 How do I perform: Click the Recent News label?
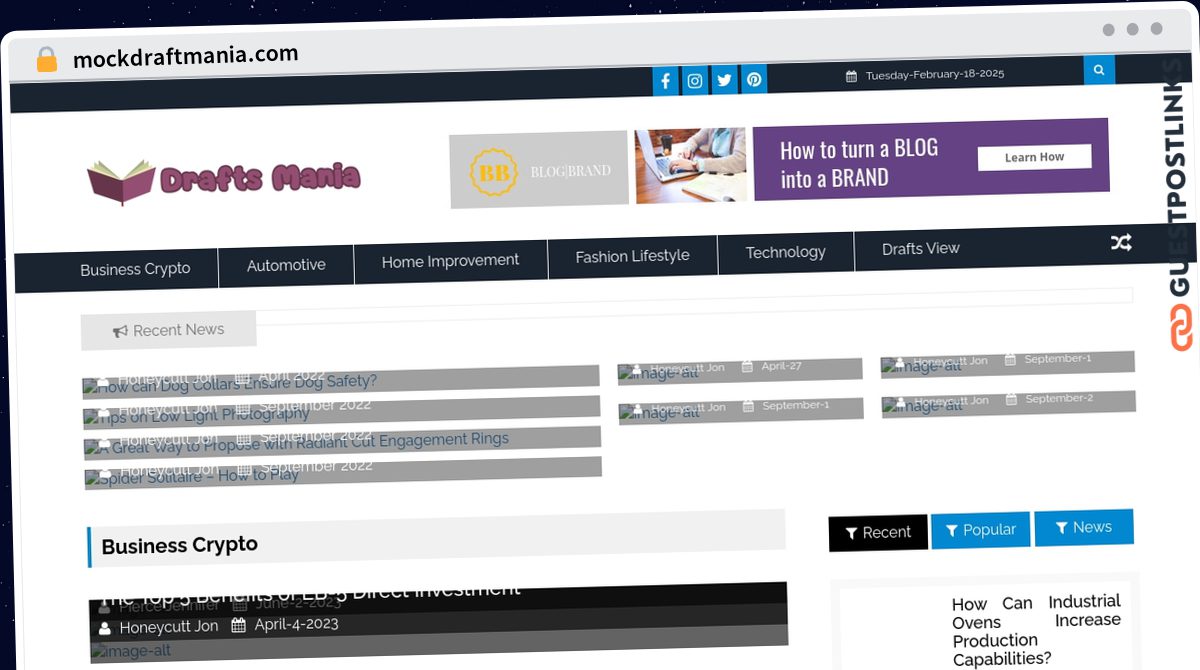178,330
